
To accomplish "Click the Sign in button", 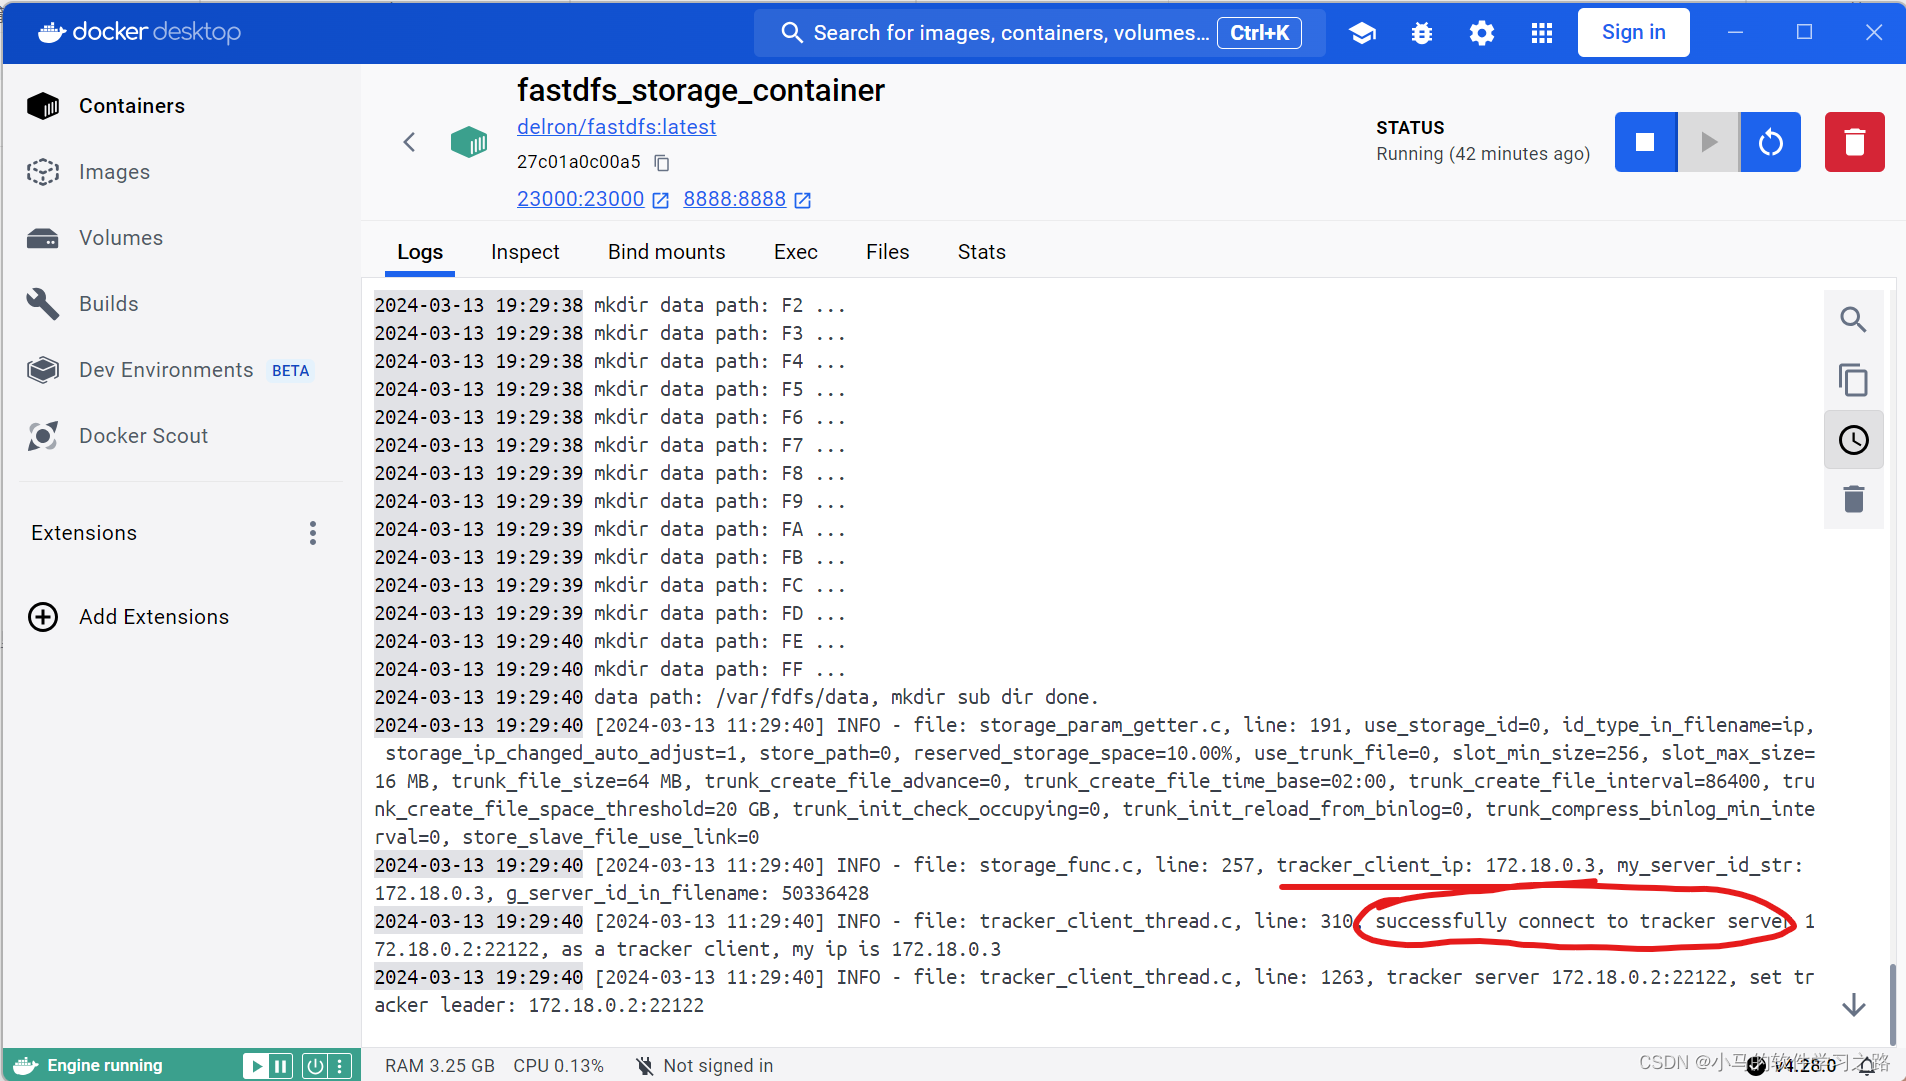I will tap(1633, 32).
